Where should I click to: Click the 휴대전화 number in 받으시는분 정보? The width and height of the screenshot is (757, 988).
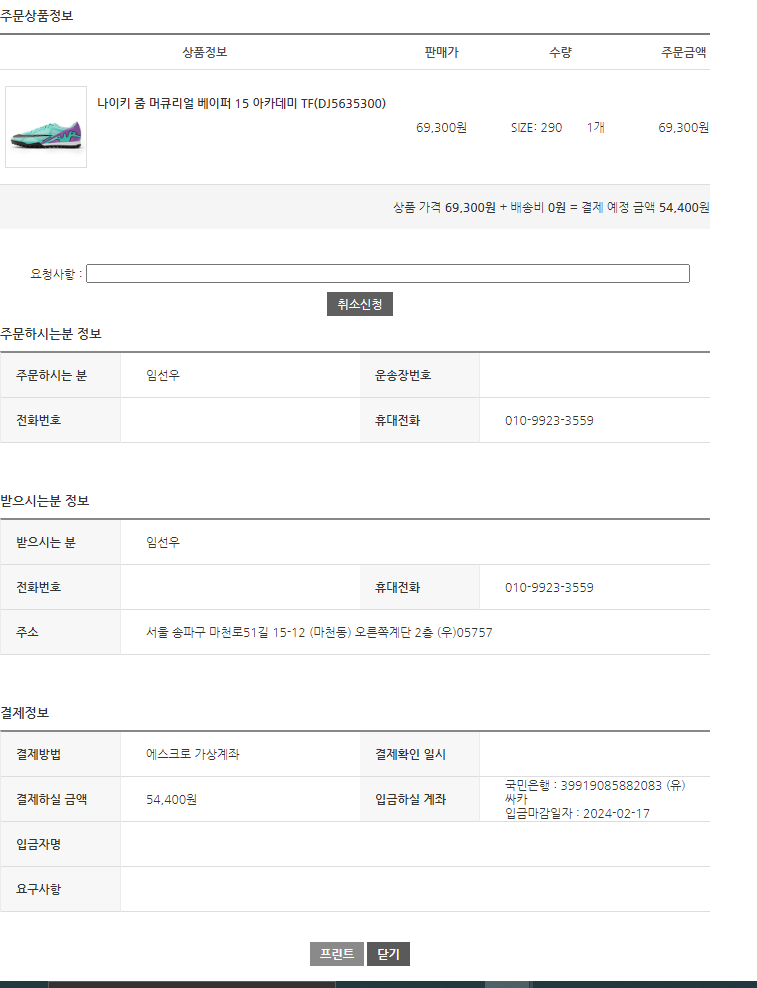pyautogui.click(x=549, y=587)
